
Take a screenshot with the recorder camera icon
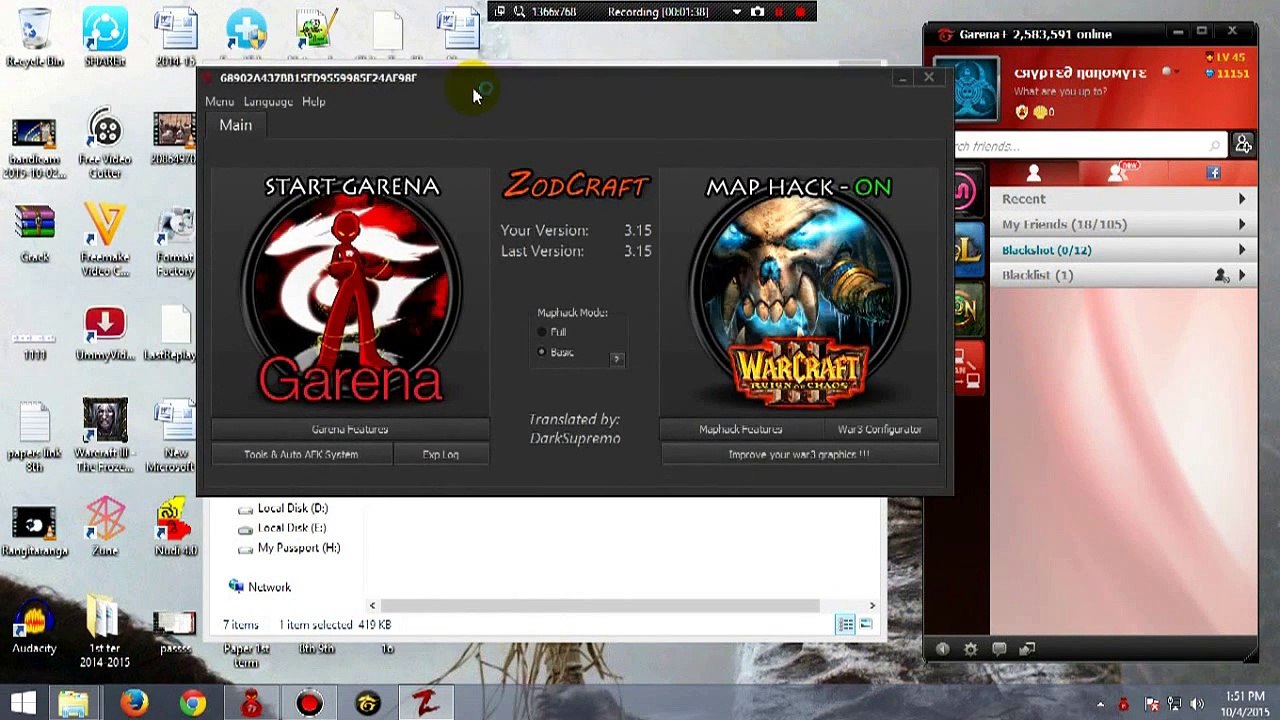pyautogui.click(x=757, y=12)
